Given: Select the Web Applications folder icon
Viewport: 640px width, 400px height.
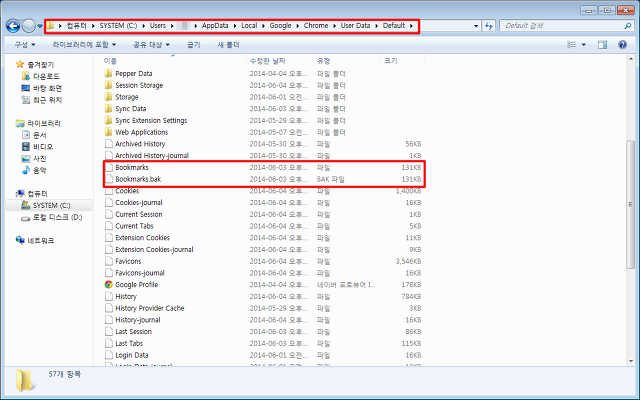Looking at the screenshot, I should coord(109,132).
